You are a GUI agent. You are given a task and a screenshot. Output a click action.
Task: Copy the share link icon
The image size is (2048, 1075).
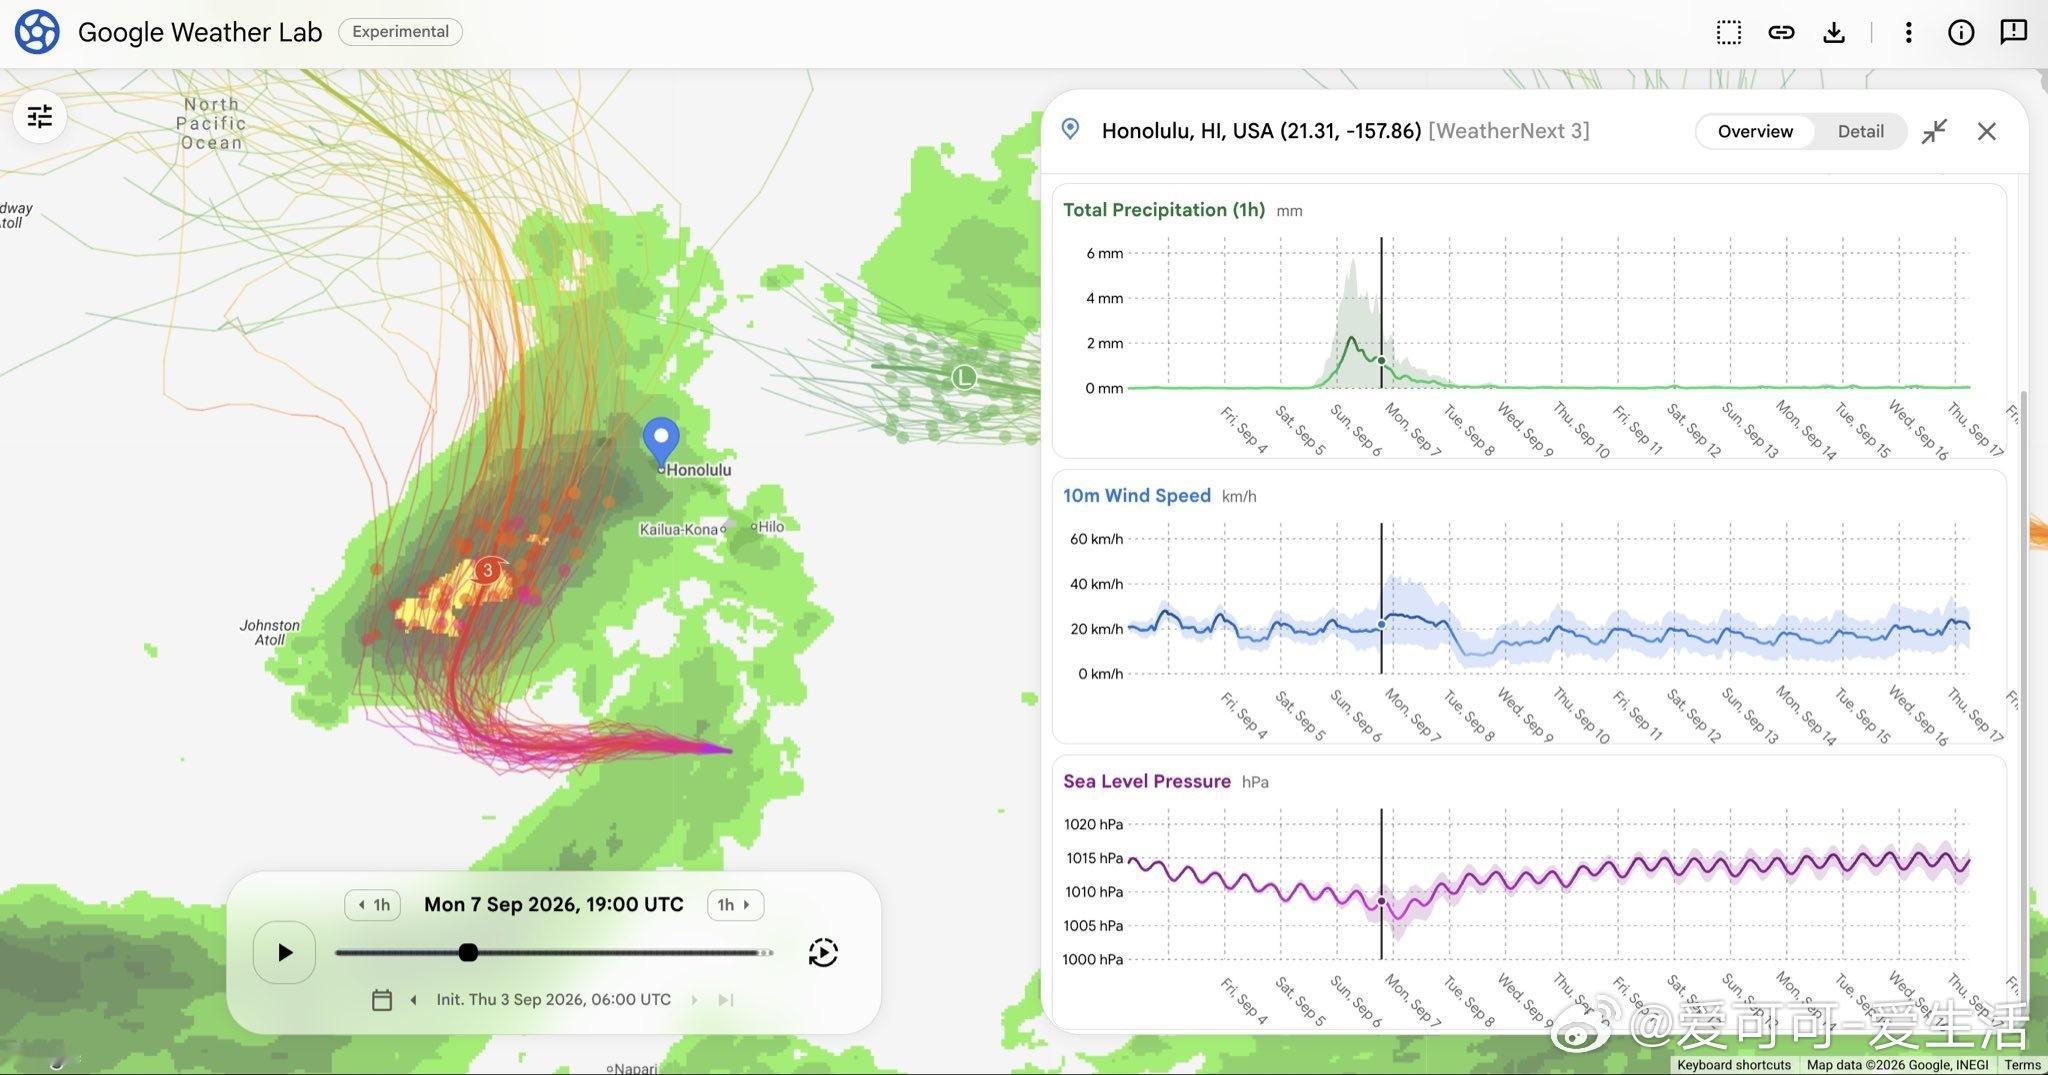click(1781, 32)
